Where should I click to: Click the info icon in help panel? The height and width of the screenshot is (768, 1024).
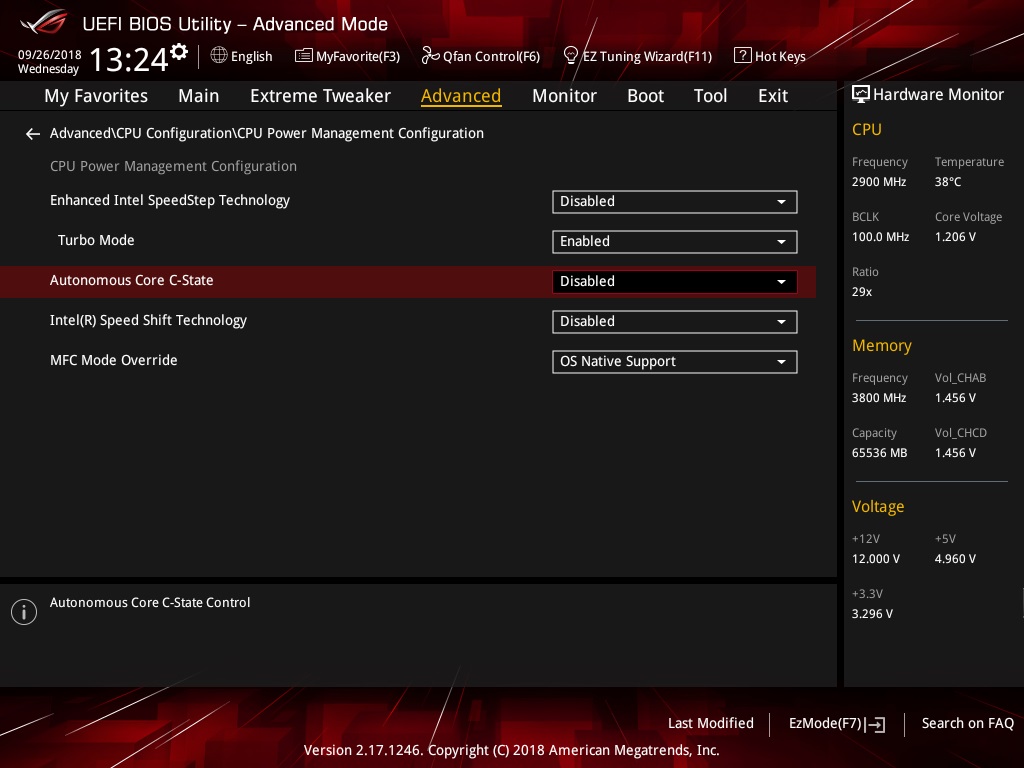24,612
